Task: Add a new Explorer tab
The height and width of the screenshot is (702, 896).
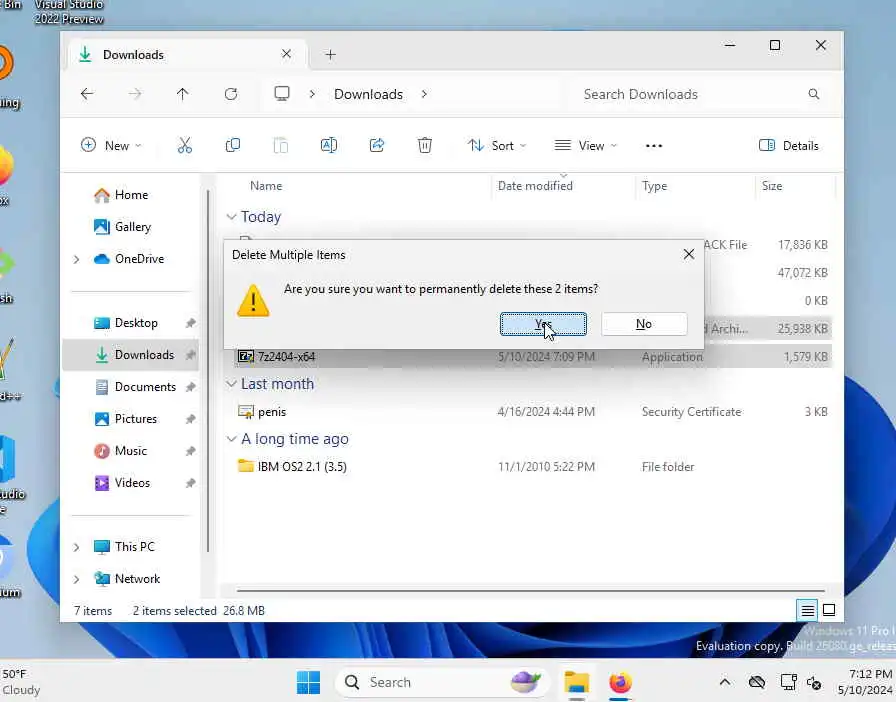Action: point(330,55)
